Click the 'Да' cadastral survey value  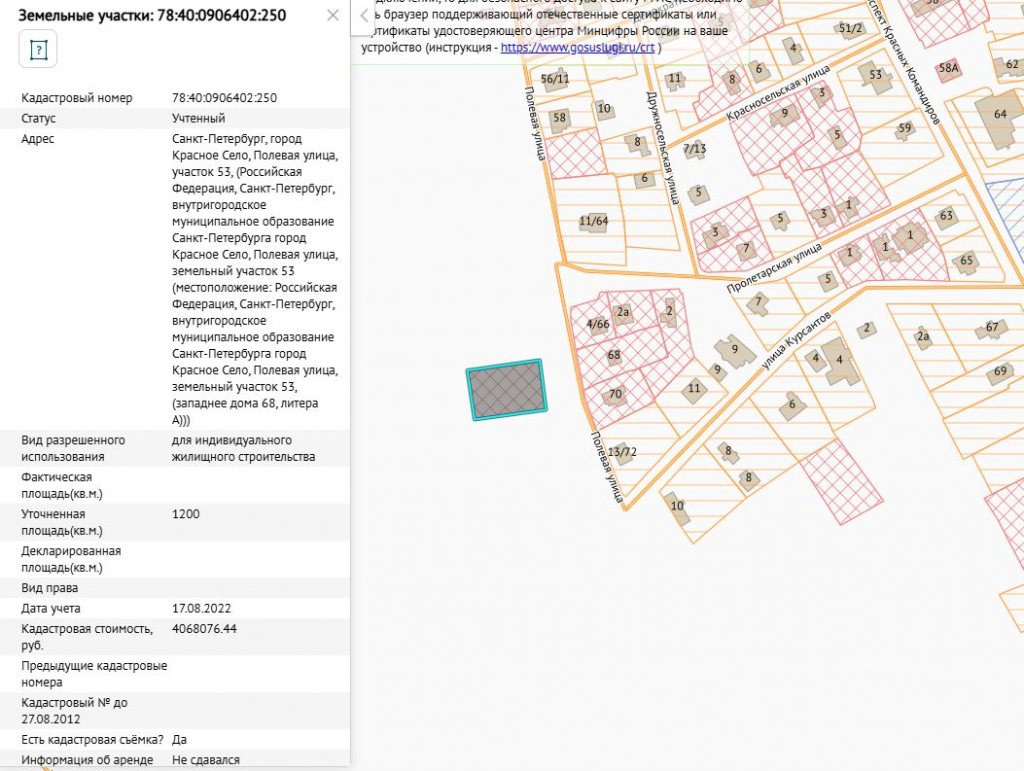pyautogui.click(x=179, y=740)
